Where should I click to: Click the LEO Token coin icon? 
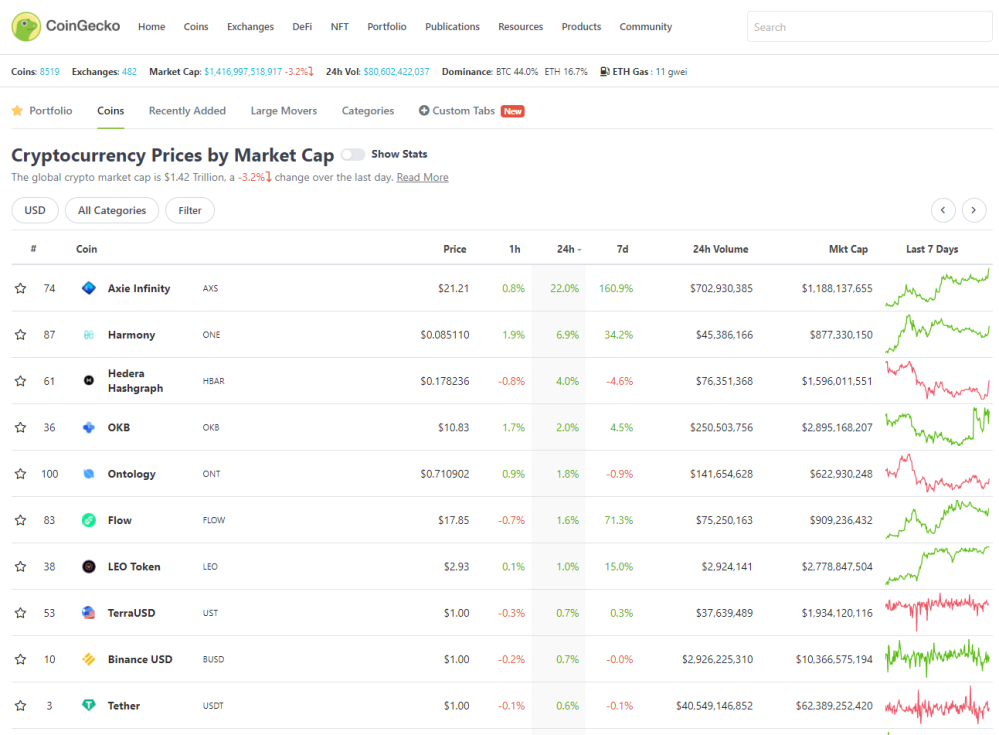(x=89, y=566)
